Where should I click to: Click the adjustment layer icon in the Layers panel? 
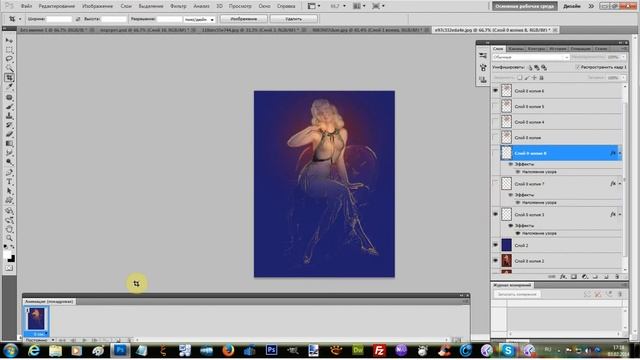(x=584, y=277)
